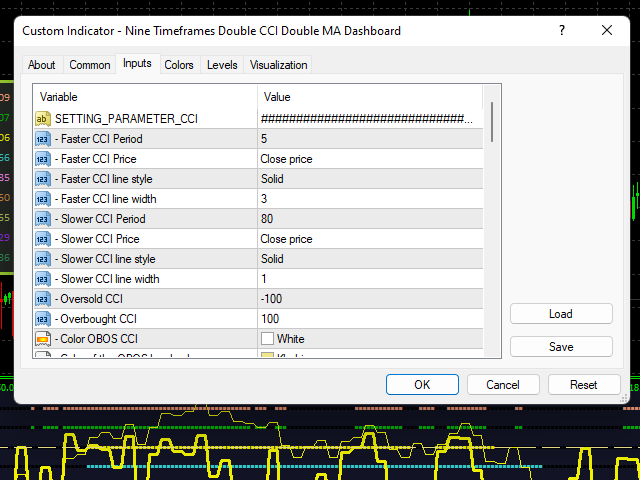This screenshot has height=480, width=640.
Task: Click the icon beside SETTING_PARAMETER_CCI
Action: click(43, 119)
